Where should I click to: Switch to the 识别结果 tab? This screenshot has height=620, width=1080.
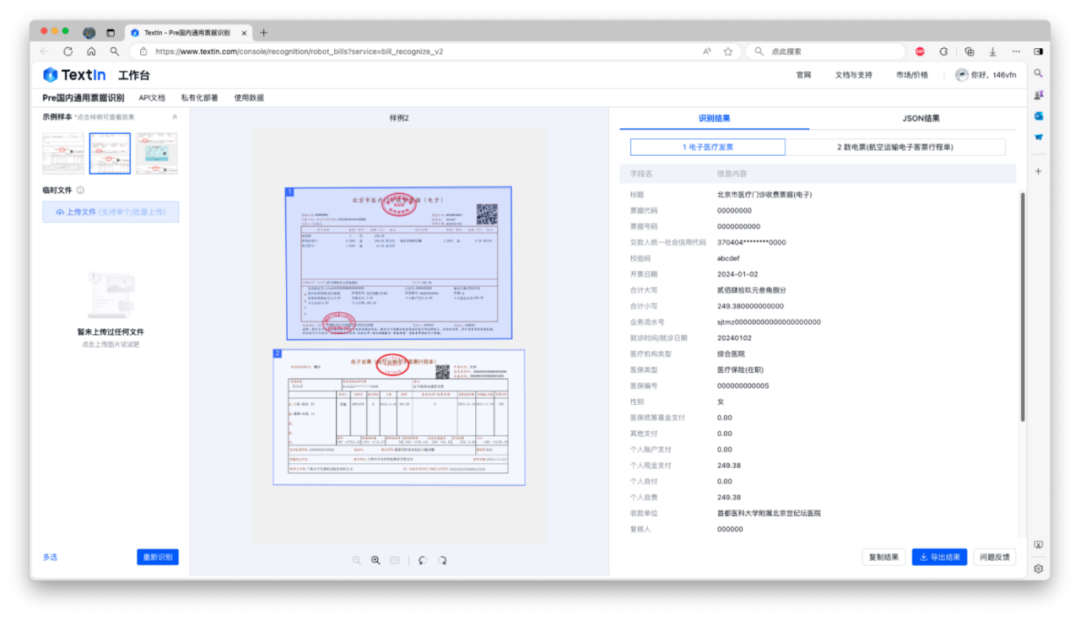tap(714, 118)
